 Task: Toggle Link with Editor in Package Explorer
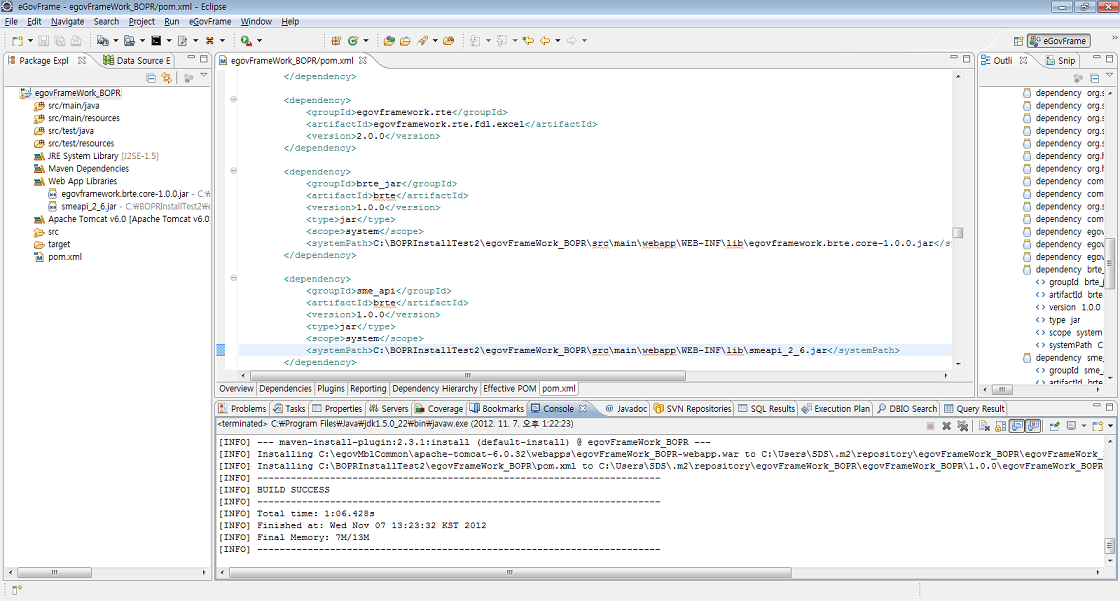pyautogui.click(x=167, y=77)
